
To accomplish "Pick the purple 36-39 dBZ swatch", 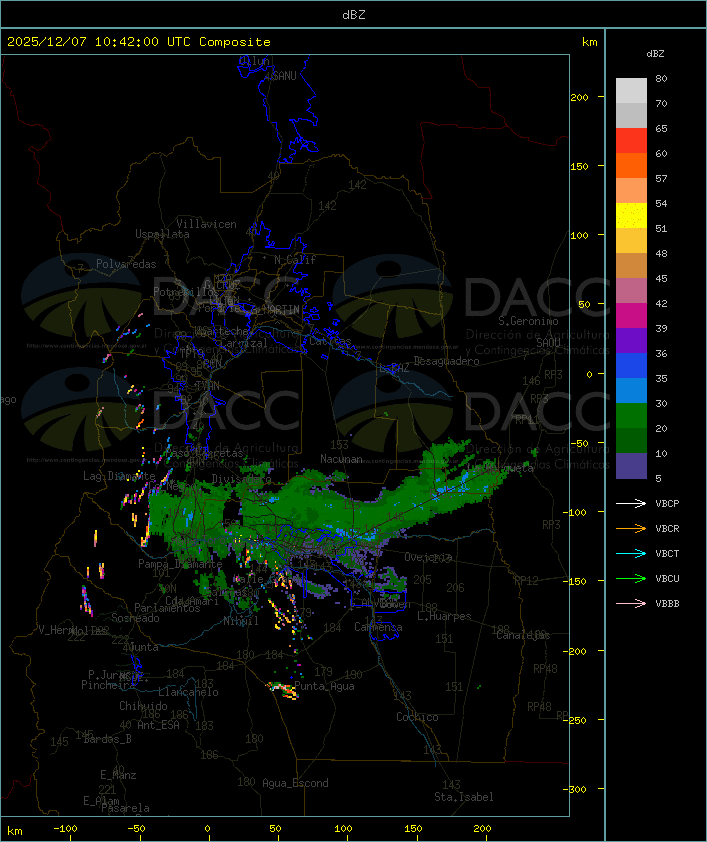I will coord(631,340).
